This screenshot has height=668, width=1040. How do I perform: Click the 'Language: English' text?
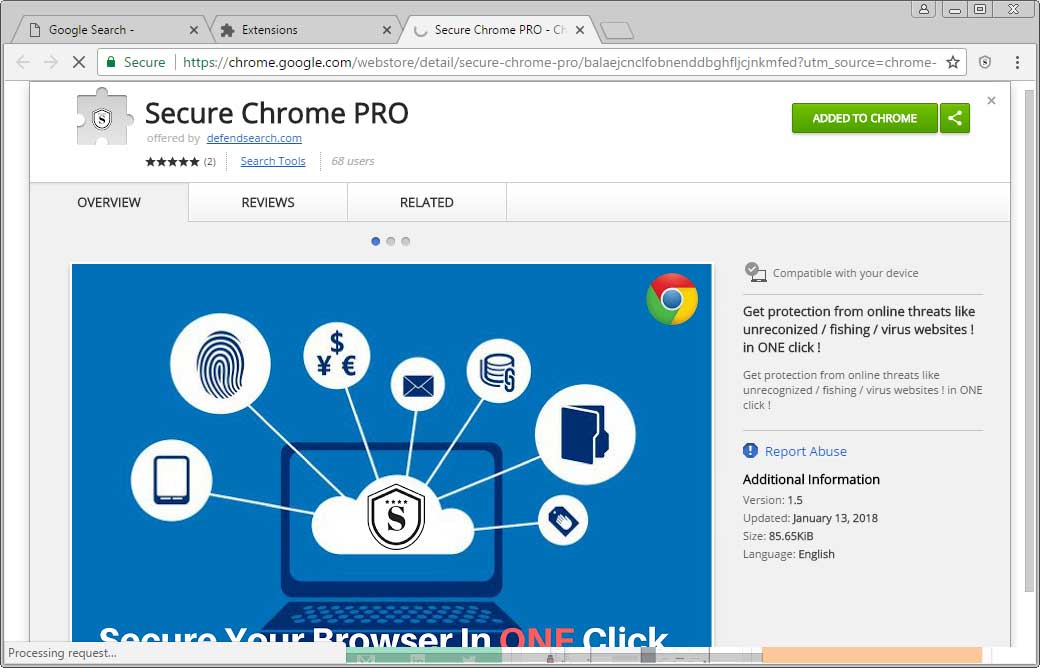(789, 554)
